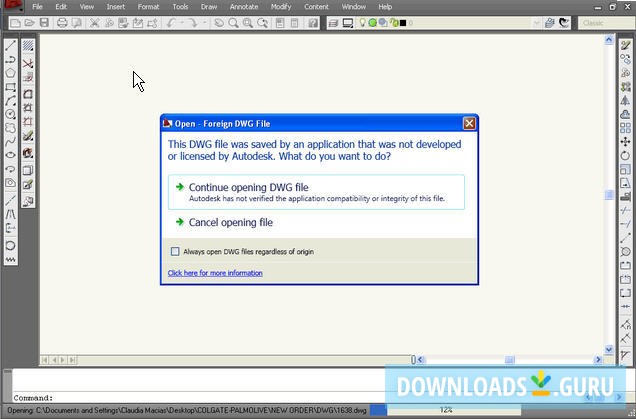This screenshot has width=636, height=419.
Task: Open the Classic workspace dropdown
Action: pyautogui.click(x=606, y=23)
